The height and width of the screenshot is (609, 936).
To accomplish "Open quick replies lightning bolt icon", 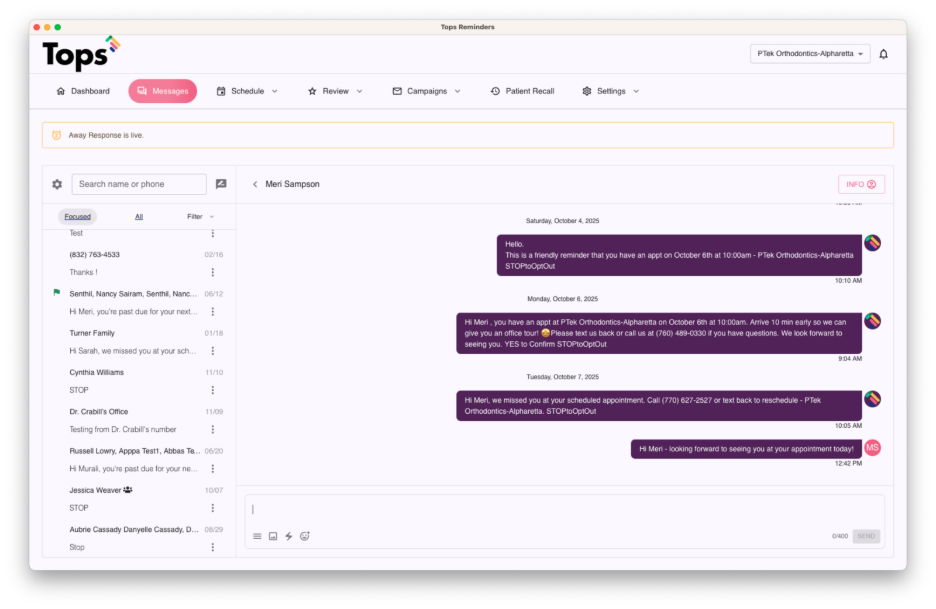I will click(x=289, y=536).
